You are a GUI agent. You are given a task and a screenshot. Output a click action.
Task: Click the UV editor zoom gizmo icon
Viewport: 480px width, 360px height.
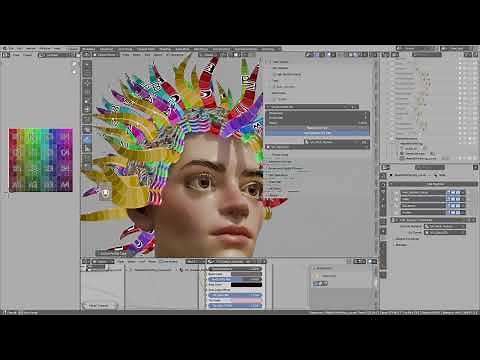tap(74, 64)
